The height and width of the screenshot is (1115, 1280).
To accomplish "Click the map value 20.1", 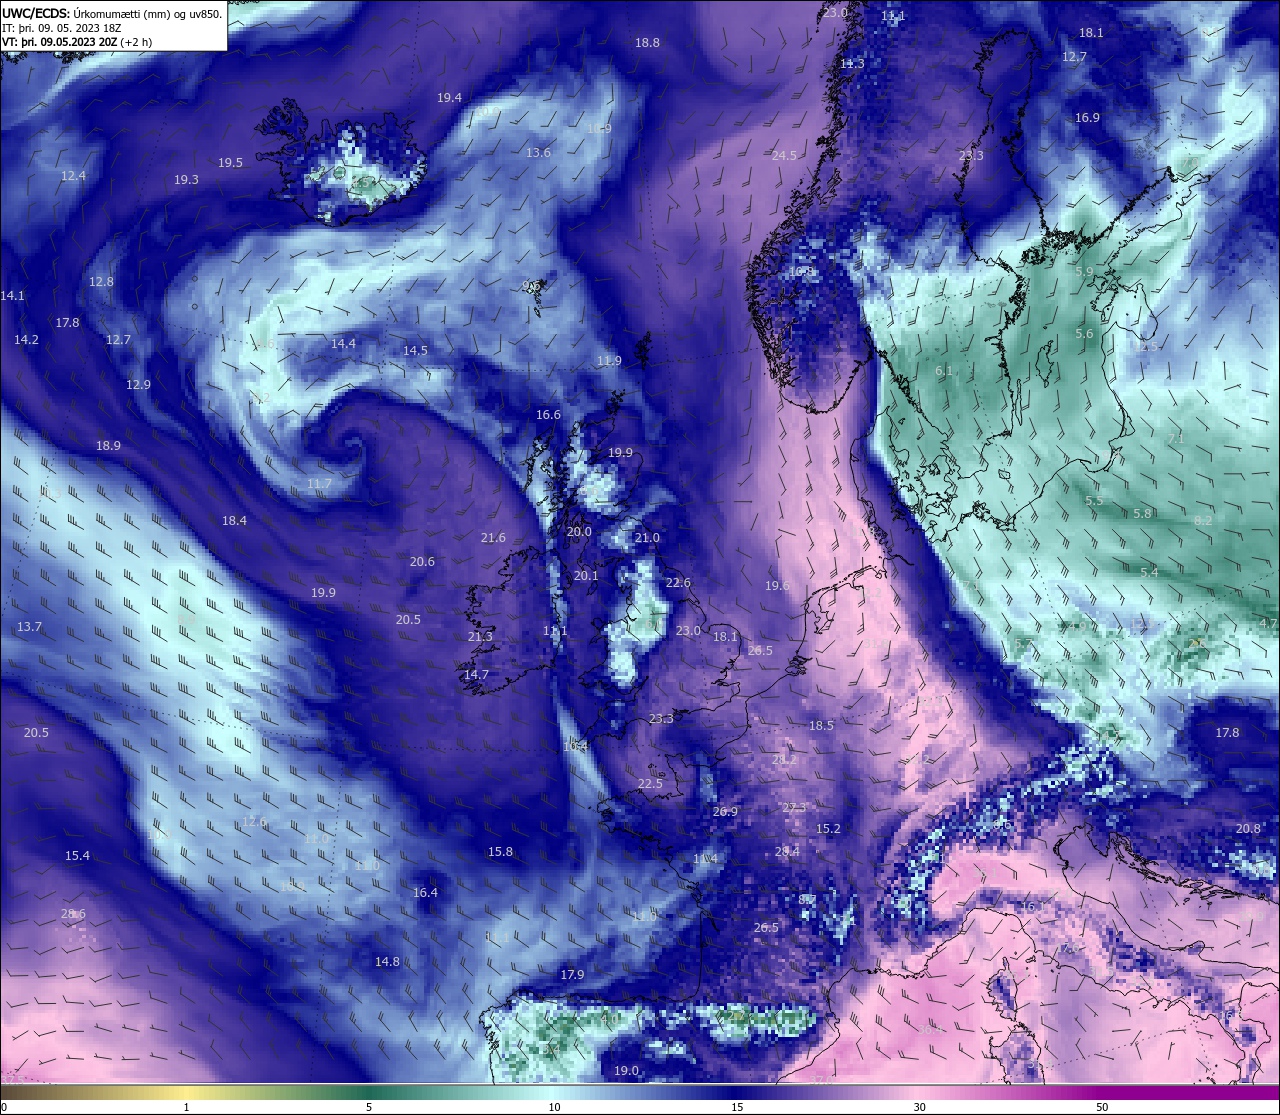I will (586, 576).
